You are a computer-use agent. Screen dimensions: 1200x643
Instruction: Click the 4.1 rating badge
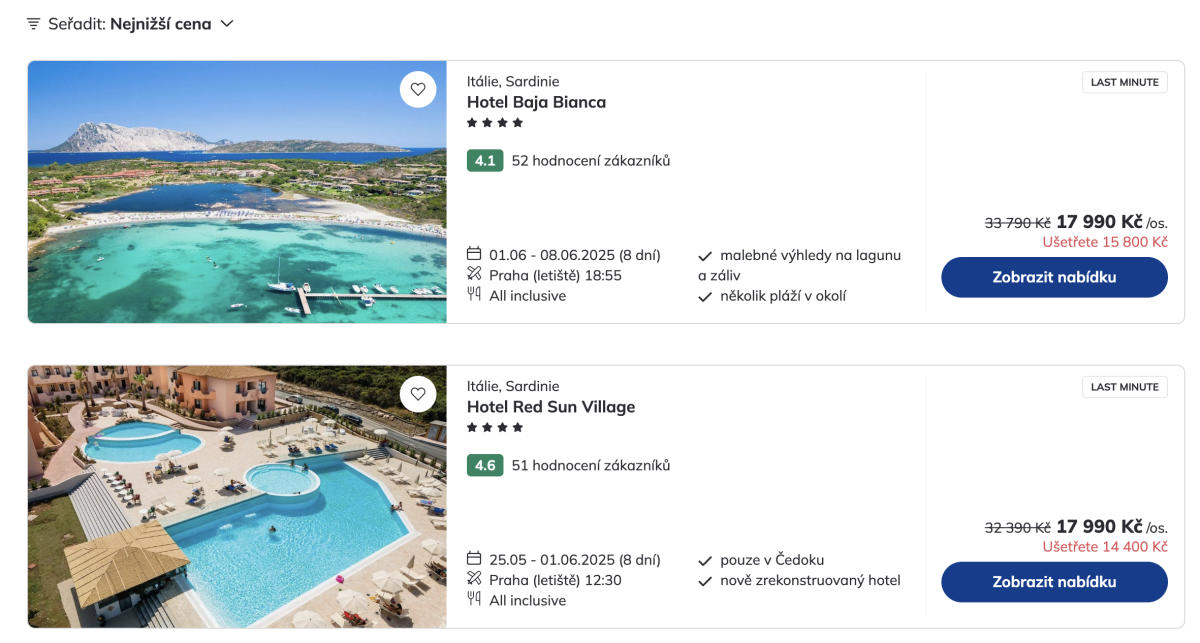tap(485, 160)
